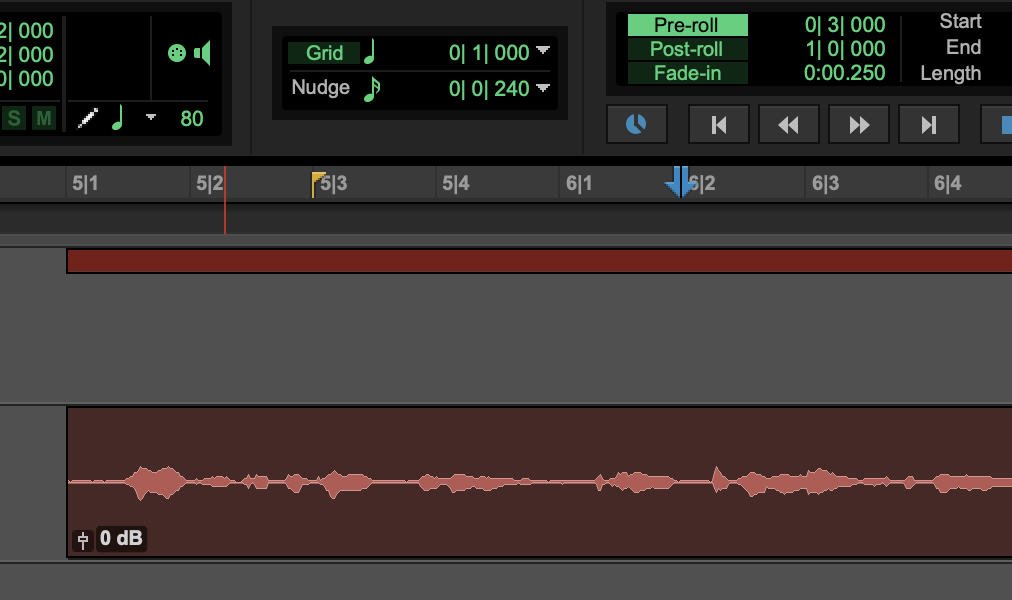Toggle Pre-roll off
Screen dimensions: 1012x600
coord(687,24)
